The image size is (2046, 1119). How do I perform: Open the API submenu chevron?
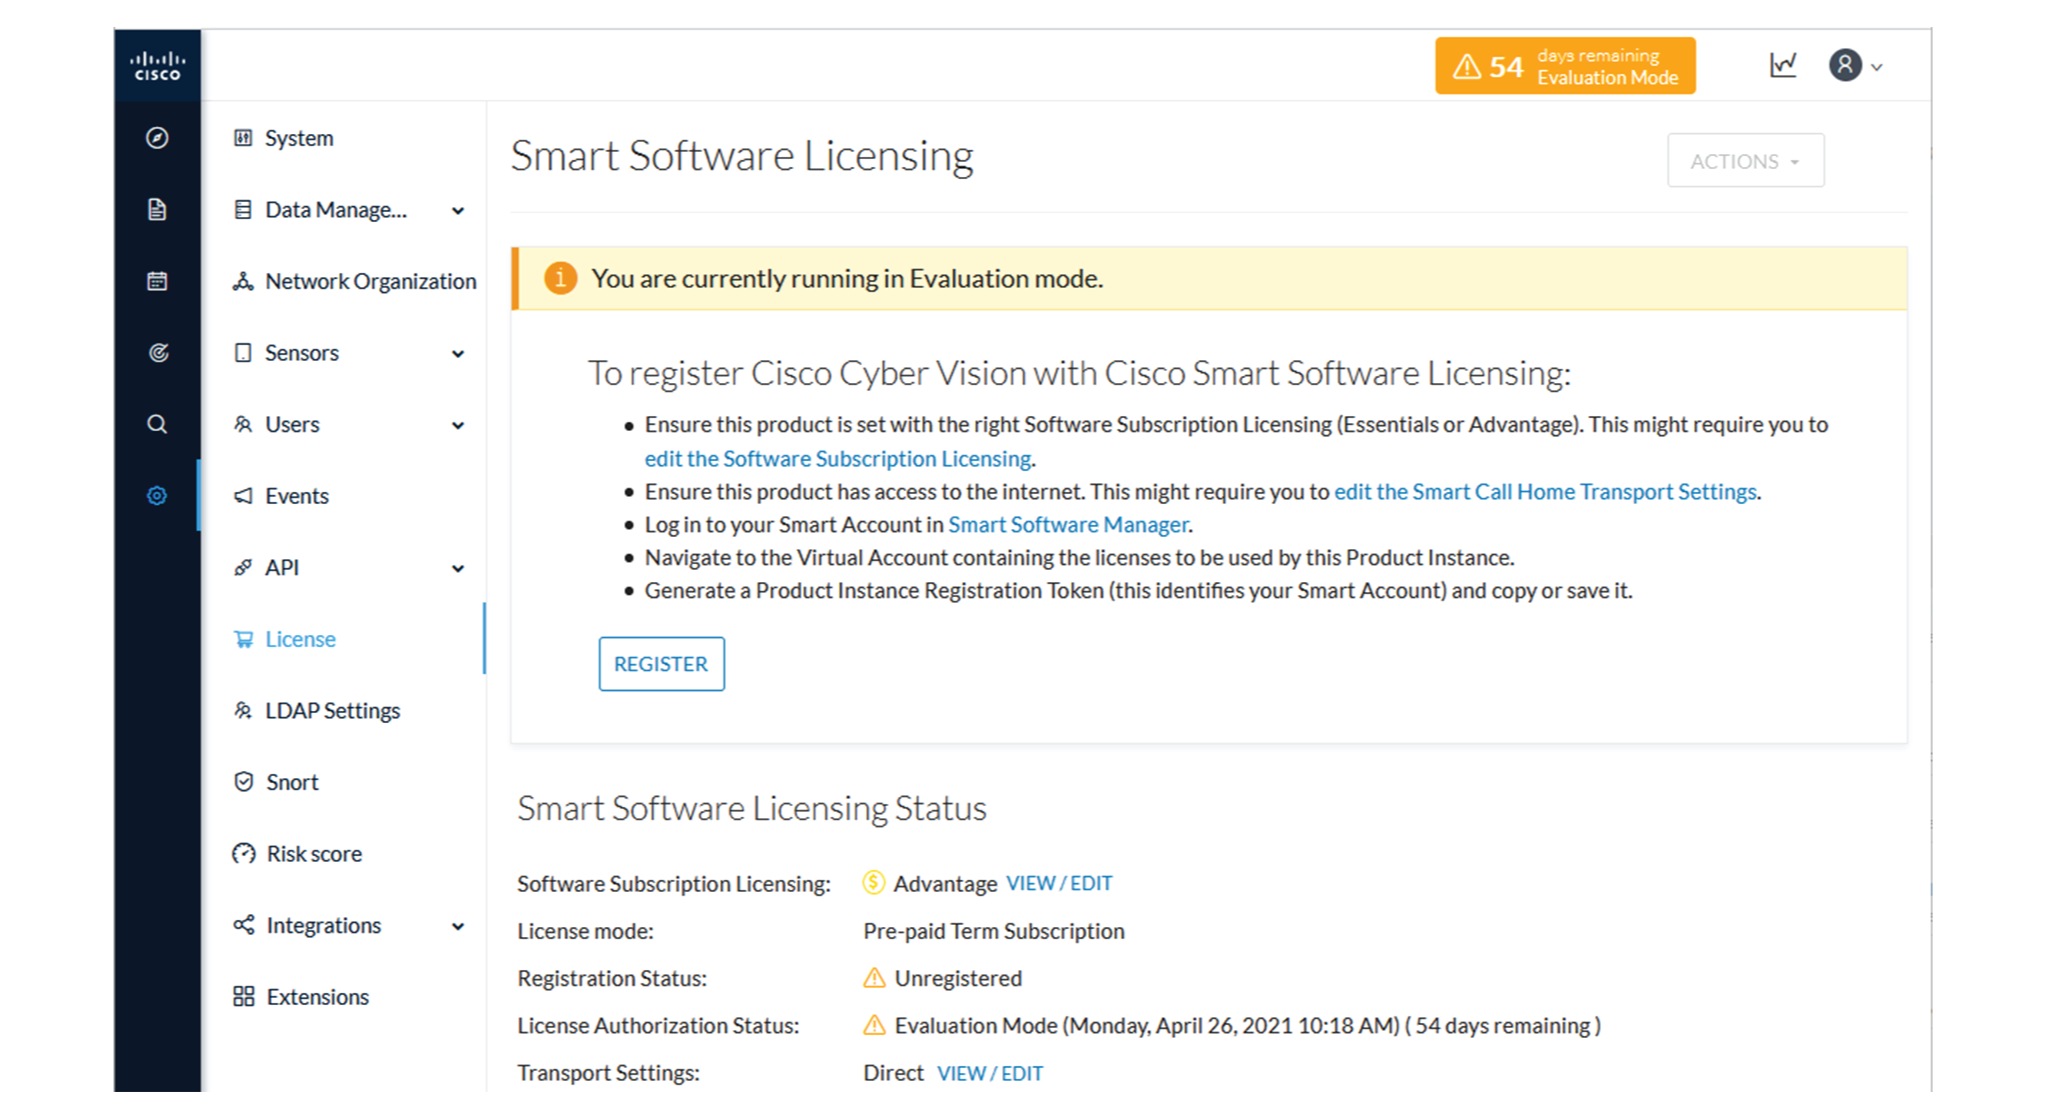458,567
